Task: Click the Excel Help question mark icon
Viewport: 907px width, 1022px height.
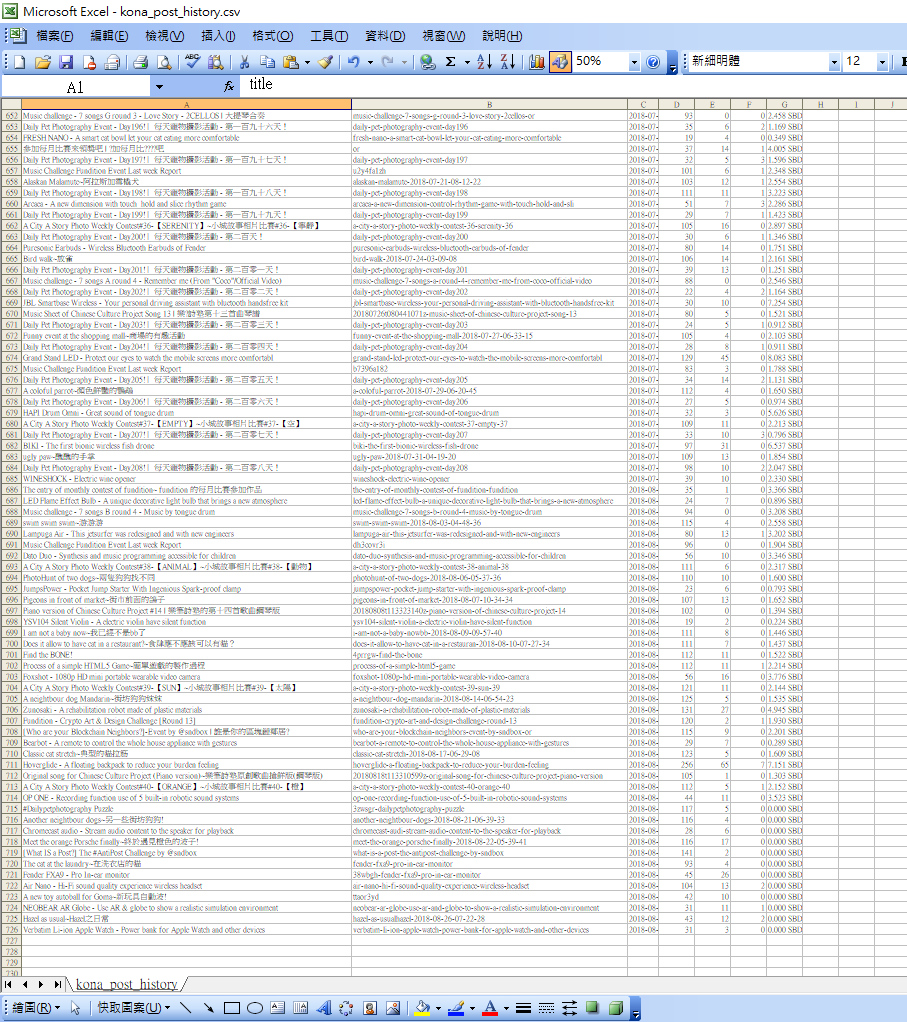Action: click(x=653, y=62)
